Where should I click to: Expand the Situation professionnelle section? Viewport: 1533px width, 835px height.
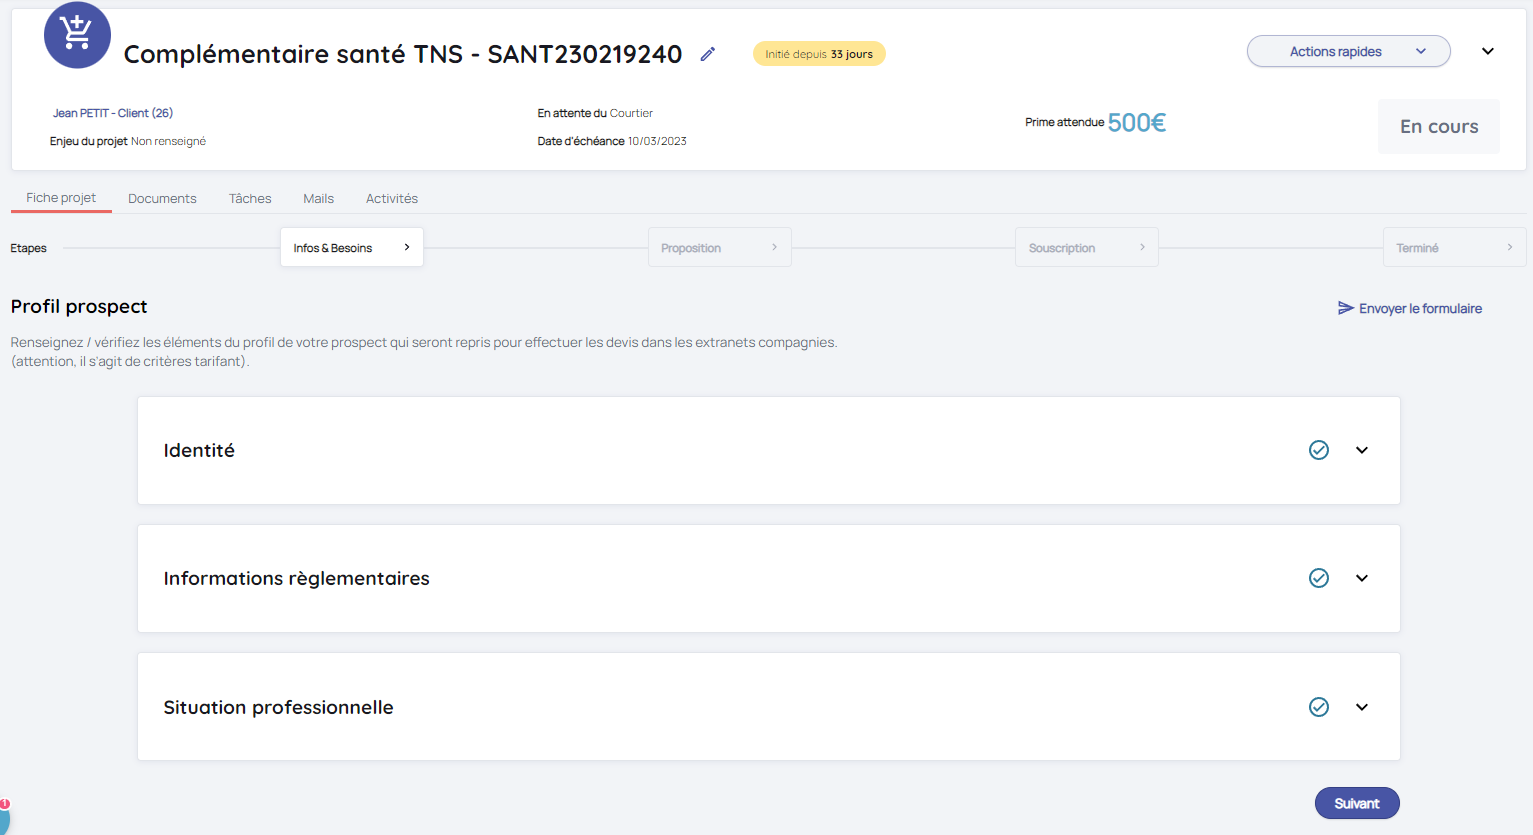pos(1362,707)
